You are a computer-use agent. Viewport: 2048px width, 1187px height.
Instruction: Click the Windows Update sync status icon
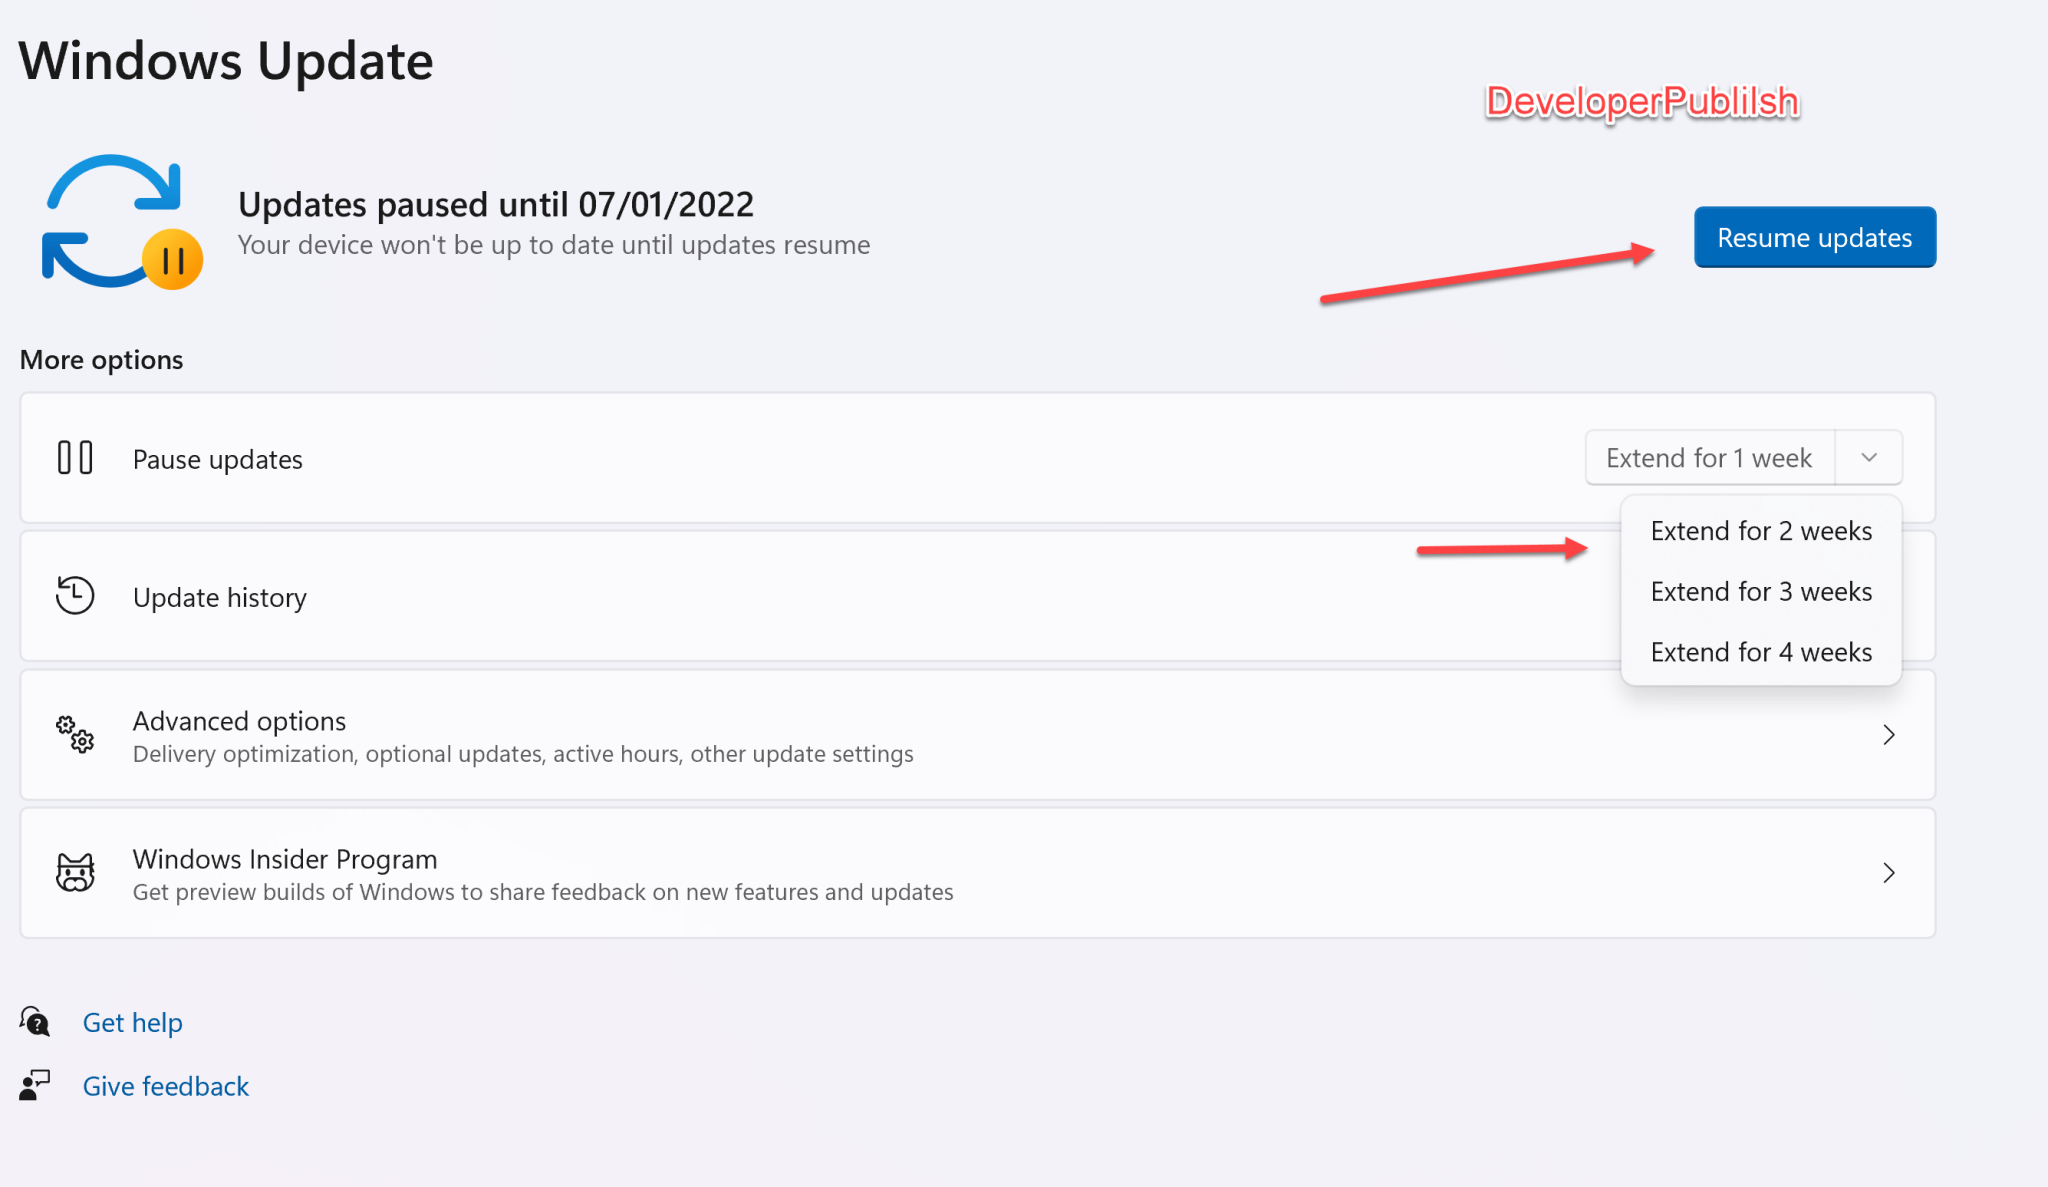(x=110, y=220)
